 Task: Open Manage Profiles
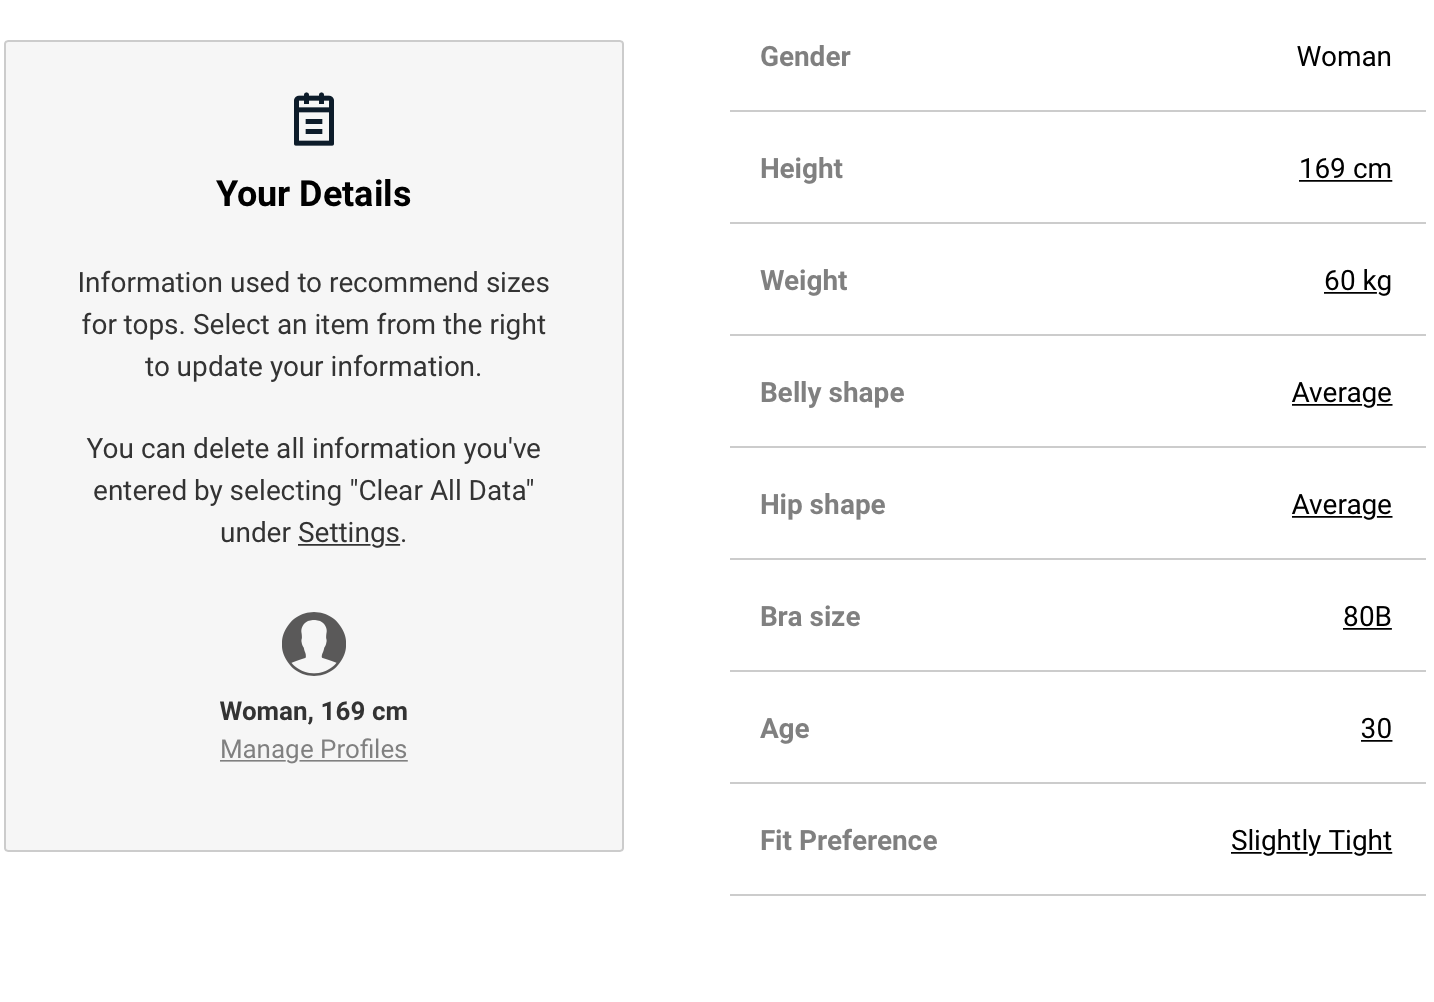click(x=313, y=749)
